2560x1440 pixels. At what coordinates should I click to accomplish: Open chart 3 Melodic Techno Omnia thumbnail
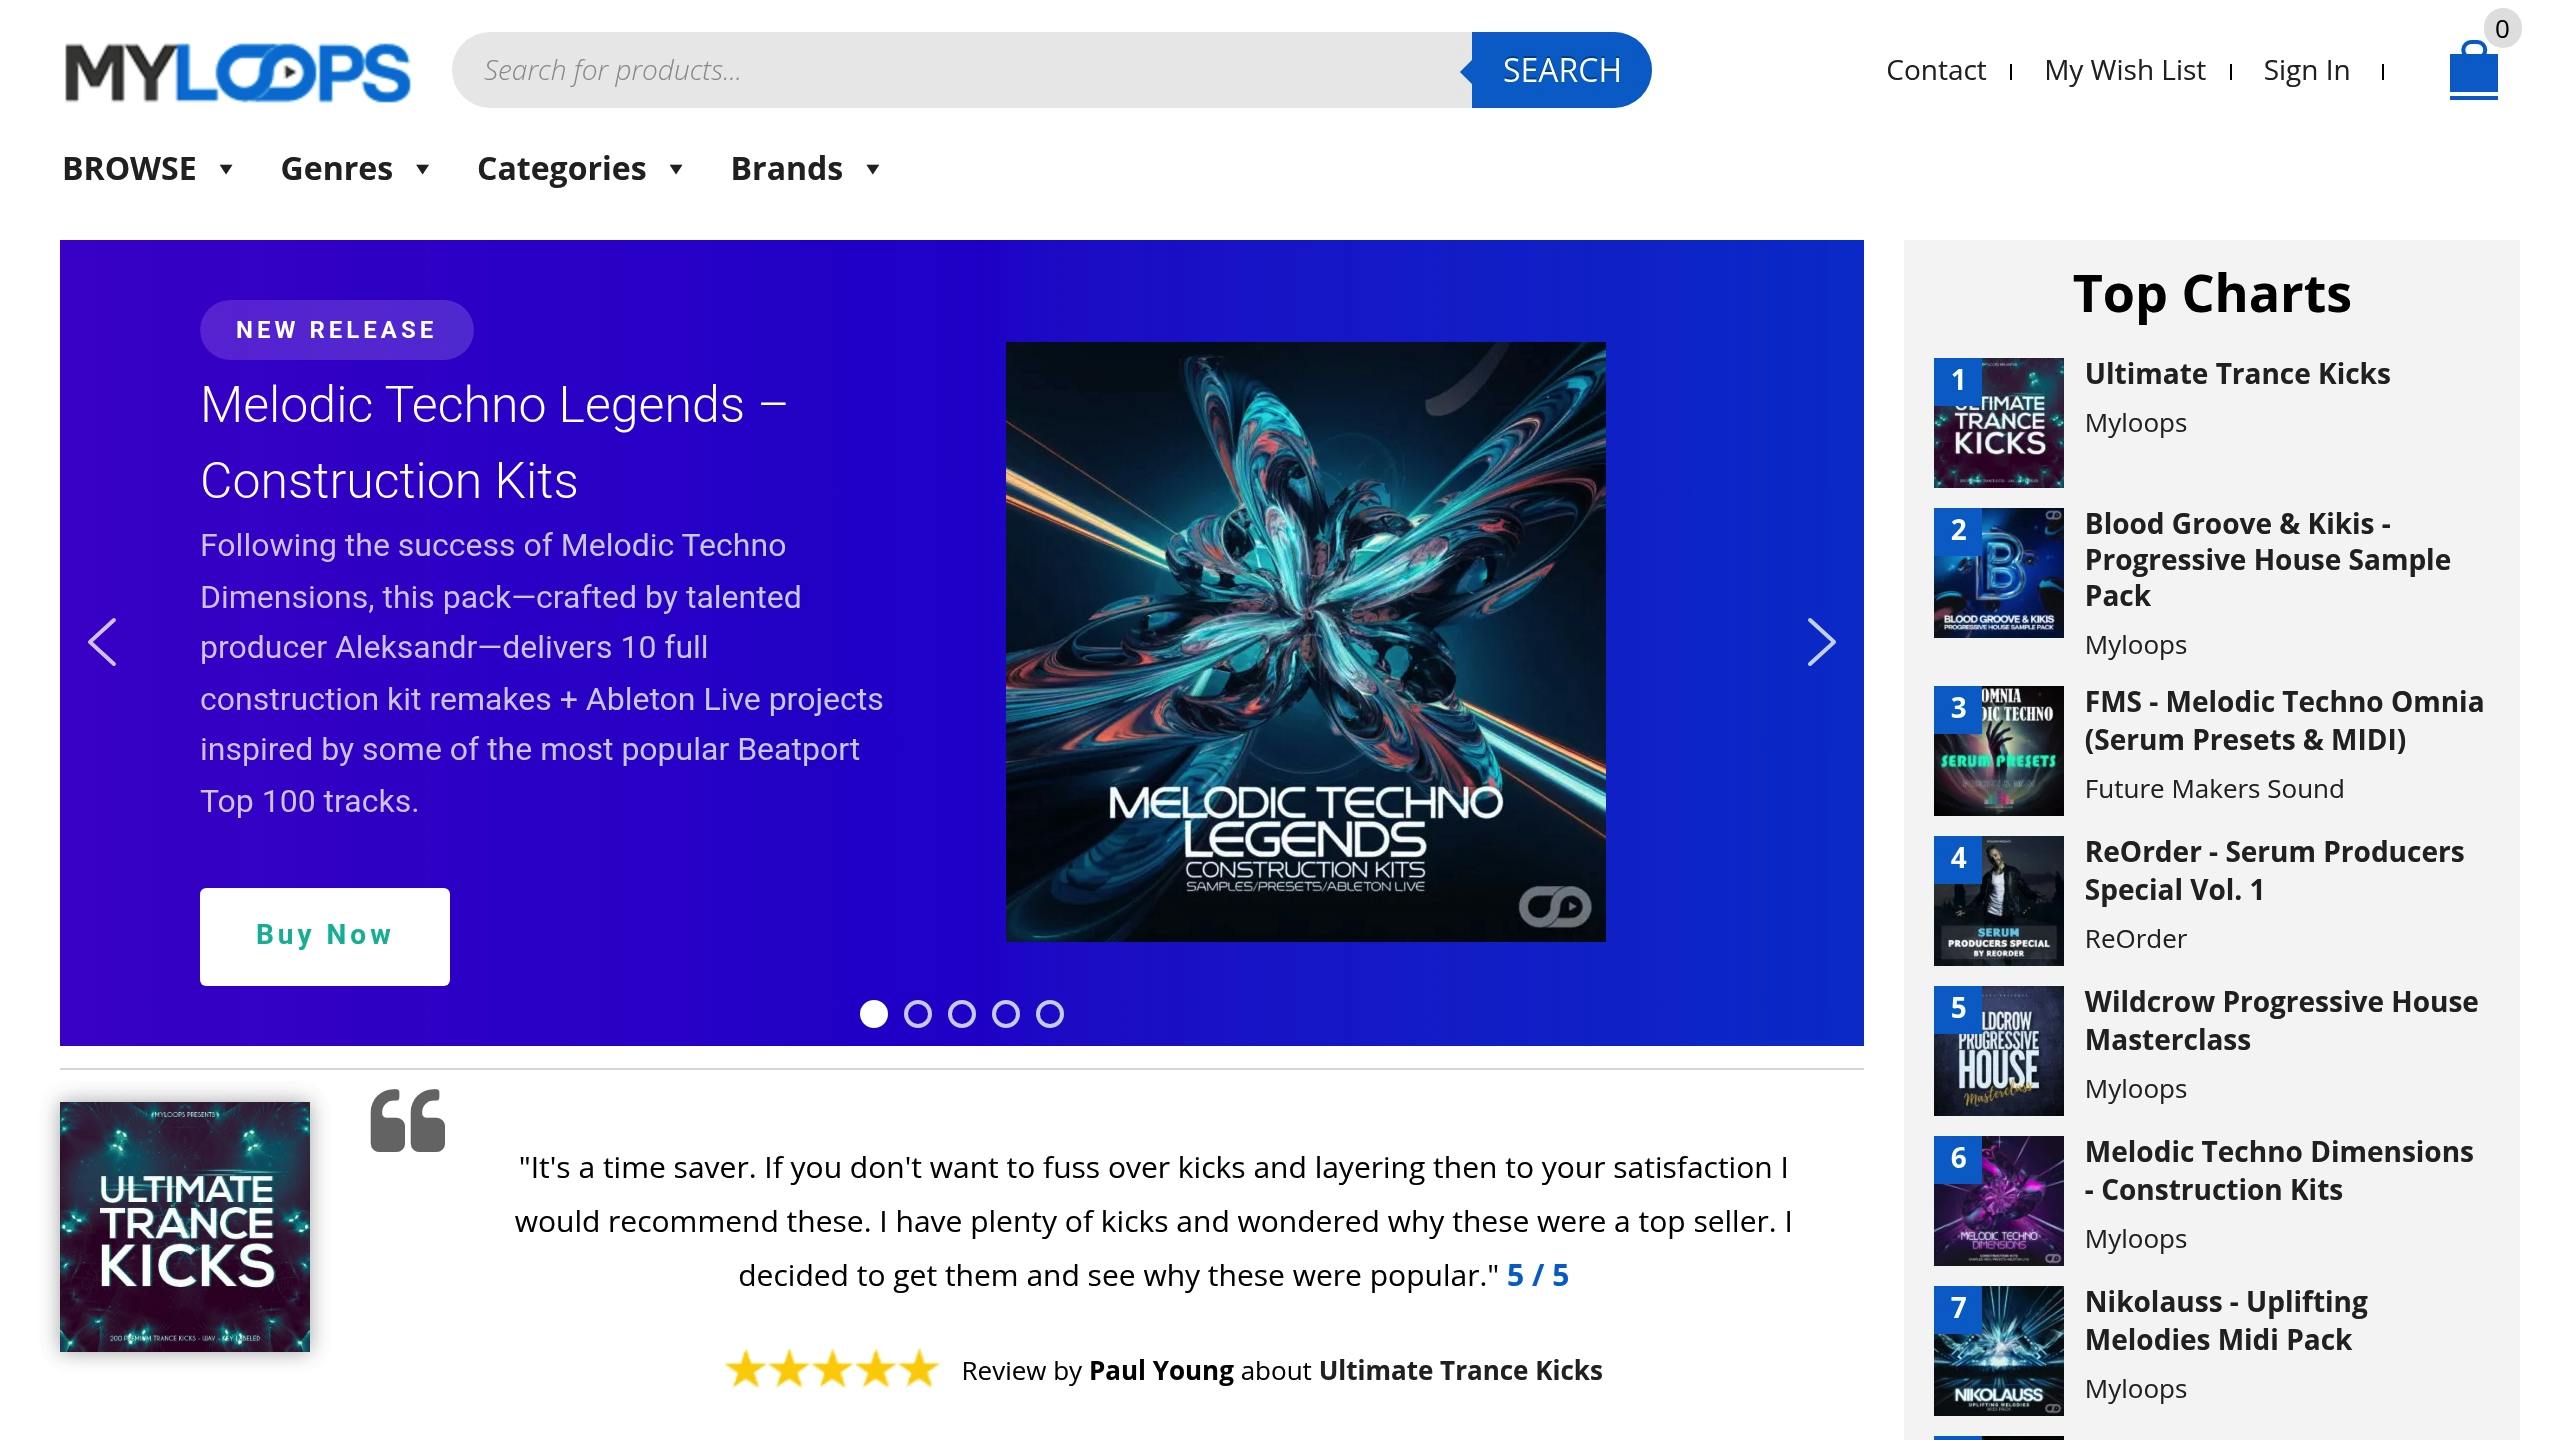coord(1998,751)
